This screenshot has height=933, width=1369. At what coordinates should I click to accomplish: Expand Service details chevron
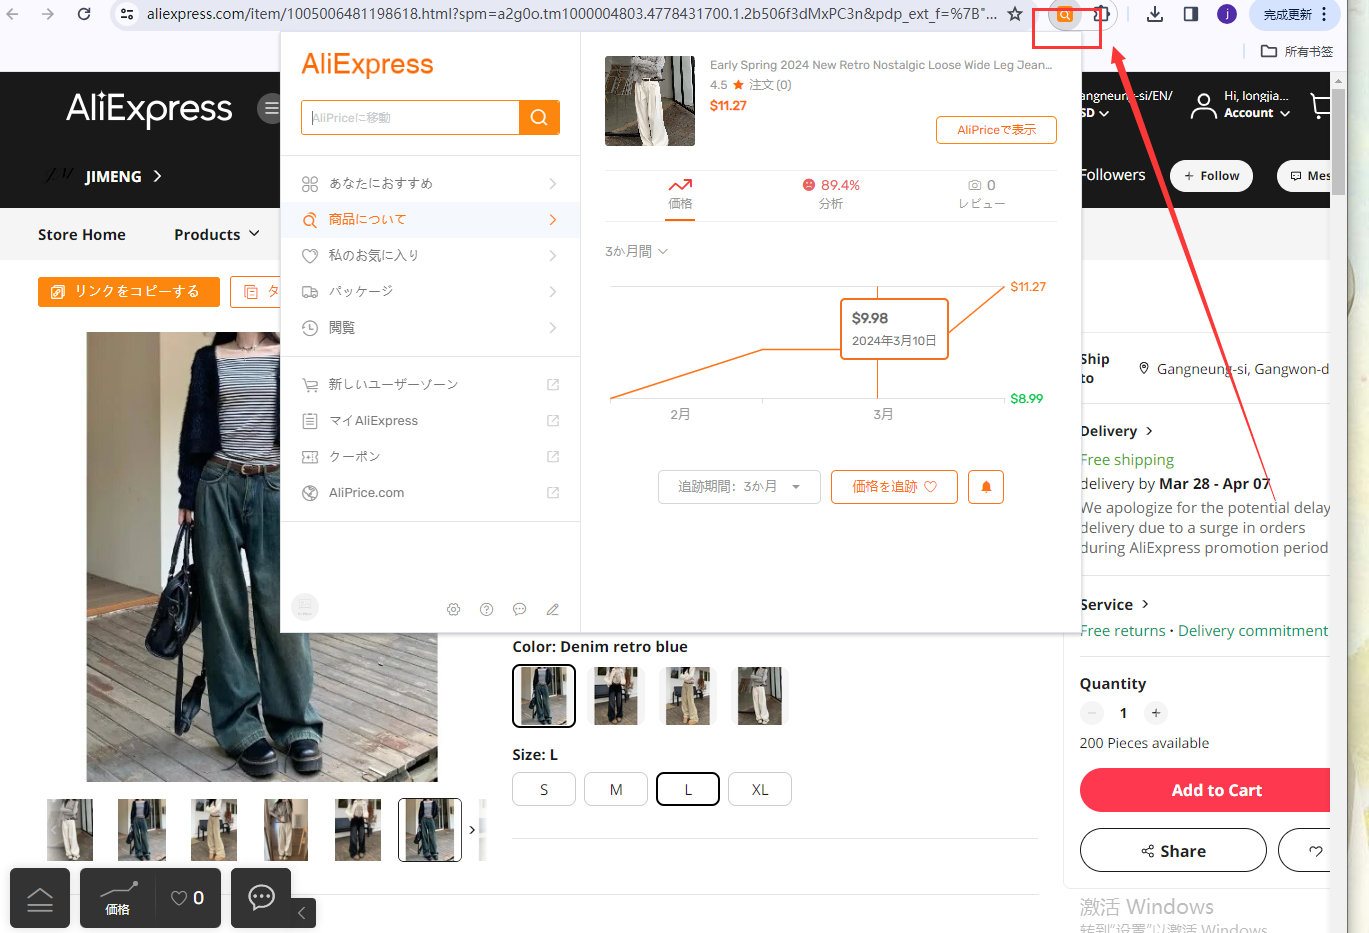[1145, 604]
